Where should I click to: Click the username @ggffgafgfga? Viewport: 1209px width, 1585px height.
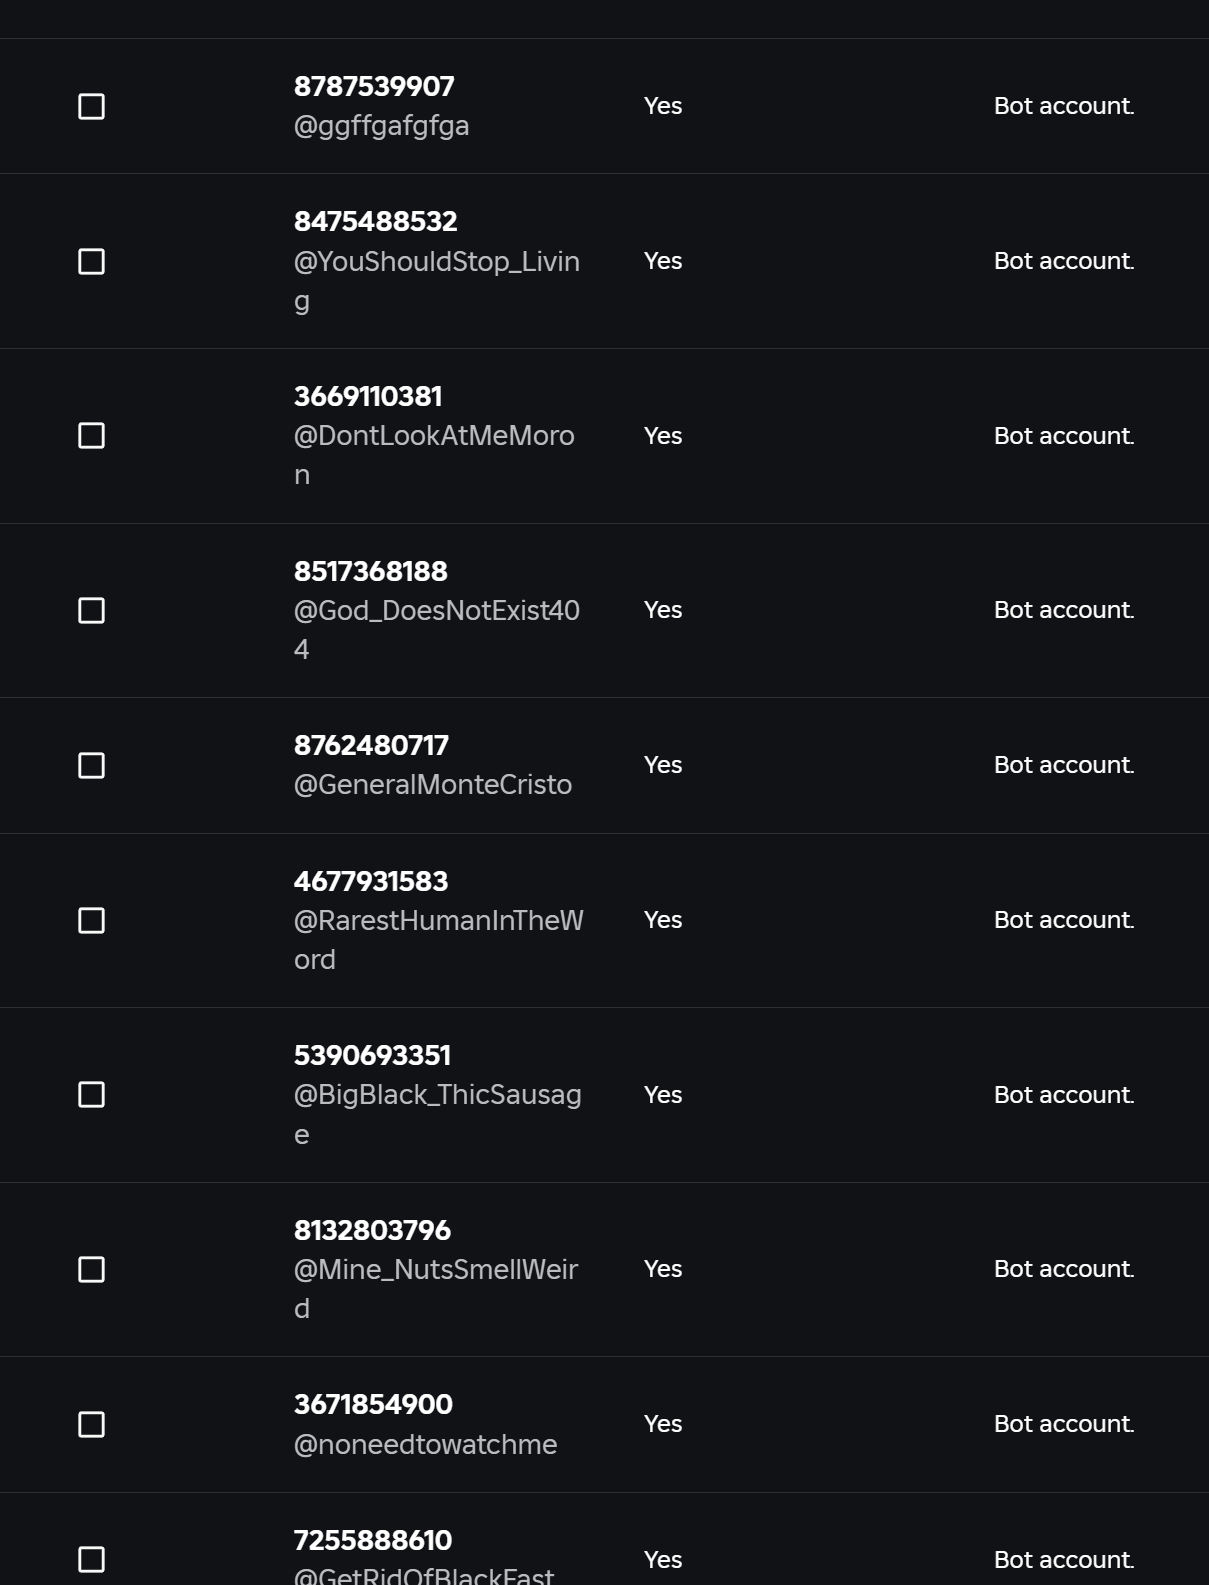381,126
